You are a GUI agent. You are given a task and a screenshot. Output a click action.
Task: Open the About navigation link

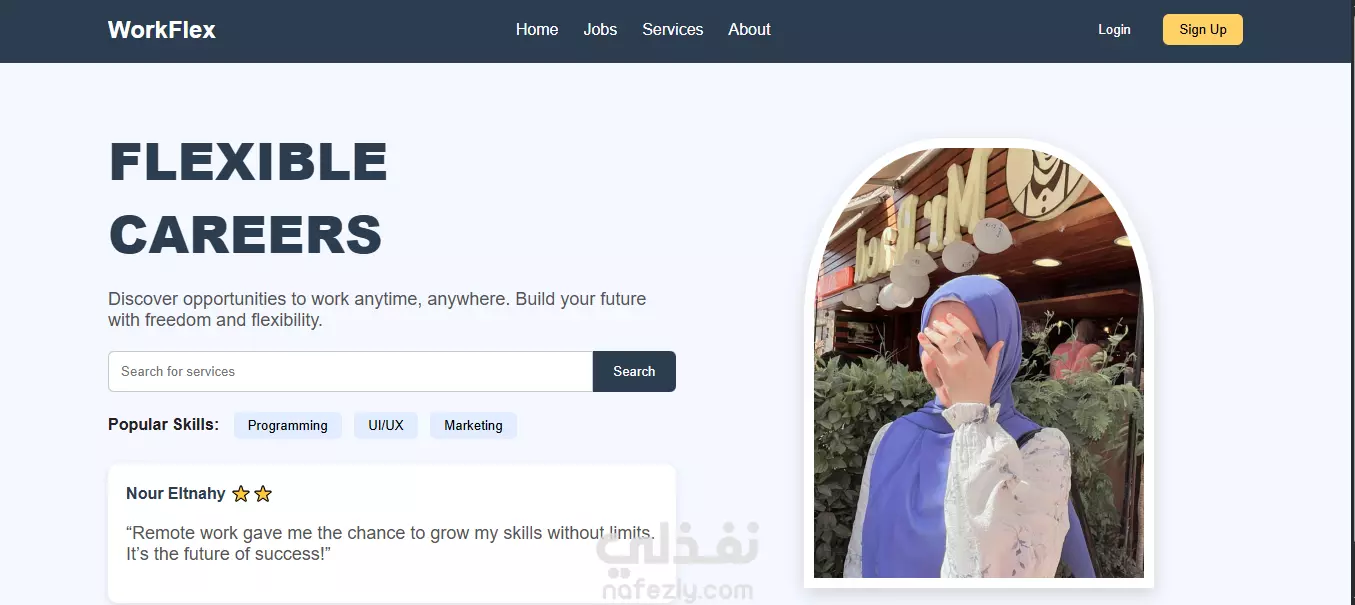point(749,30)
